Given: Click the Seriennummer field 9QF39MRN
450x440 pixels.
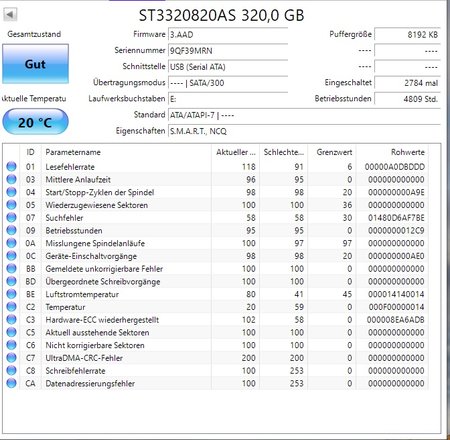Looking at the screenshot, I should coord(228,51).
